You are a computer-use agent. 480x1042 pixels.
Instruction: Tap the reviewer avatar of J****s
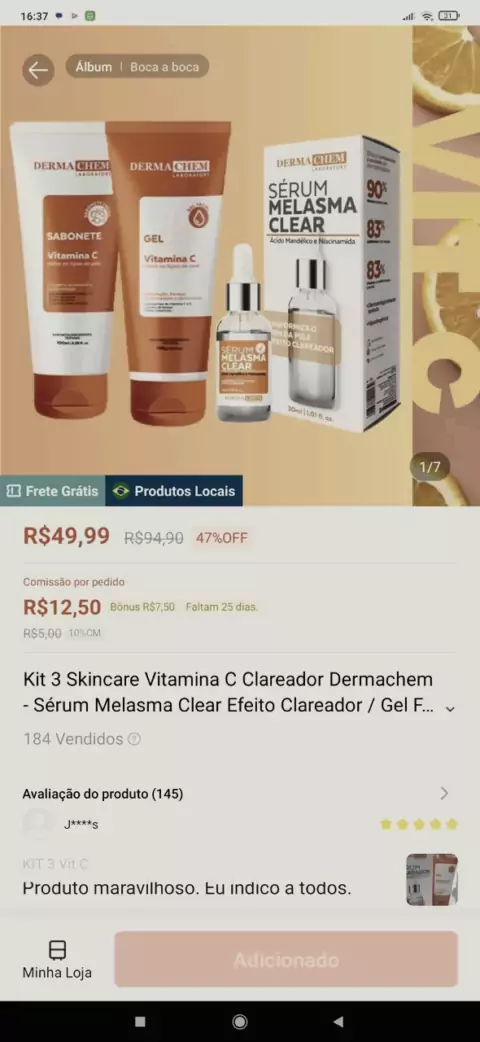[38, 824]
